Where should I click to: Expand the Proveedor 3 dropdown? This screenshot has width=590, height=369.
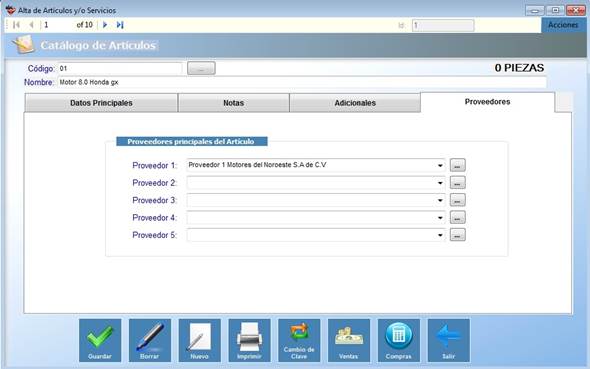(440, 200)
